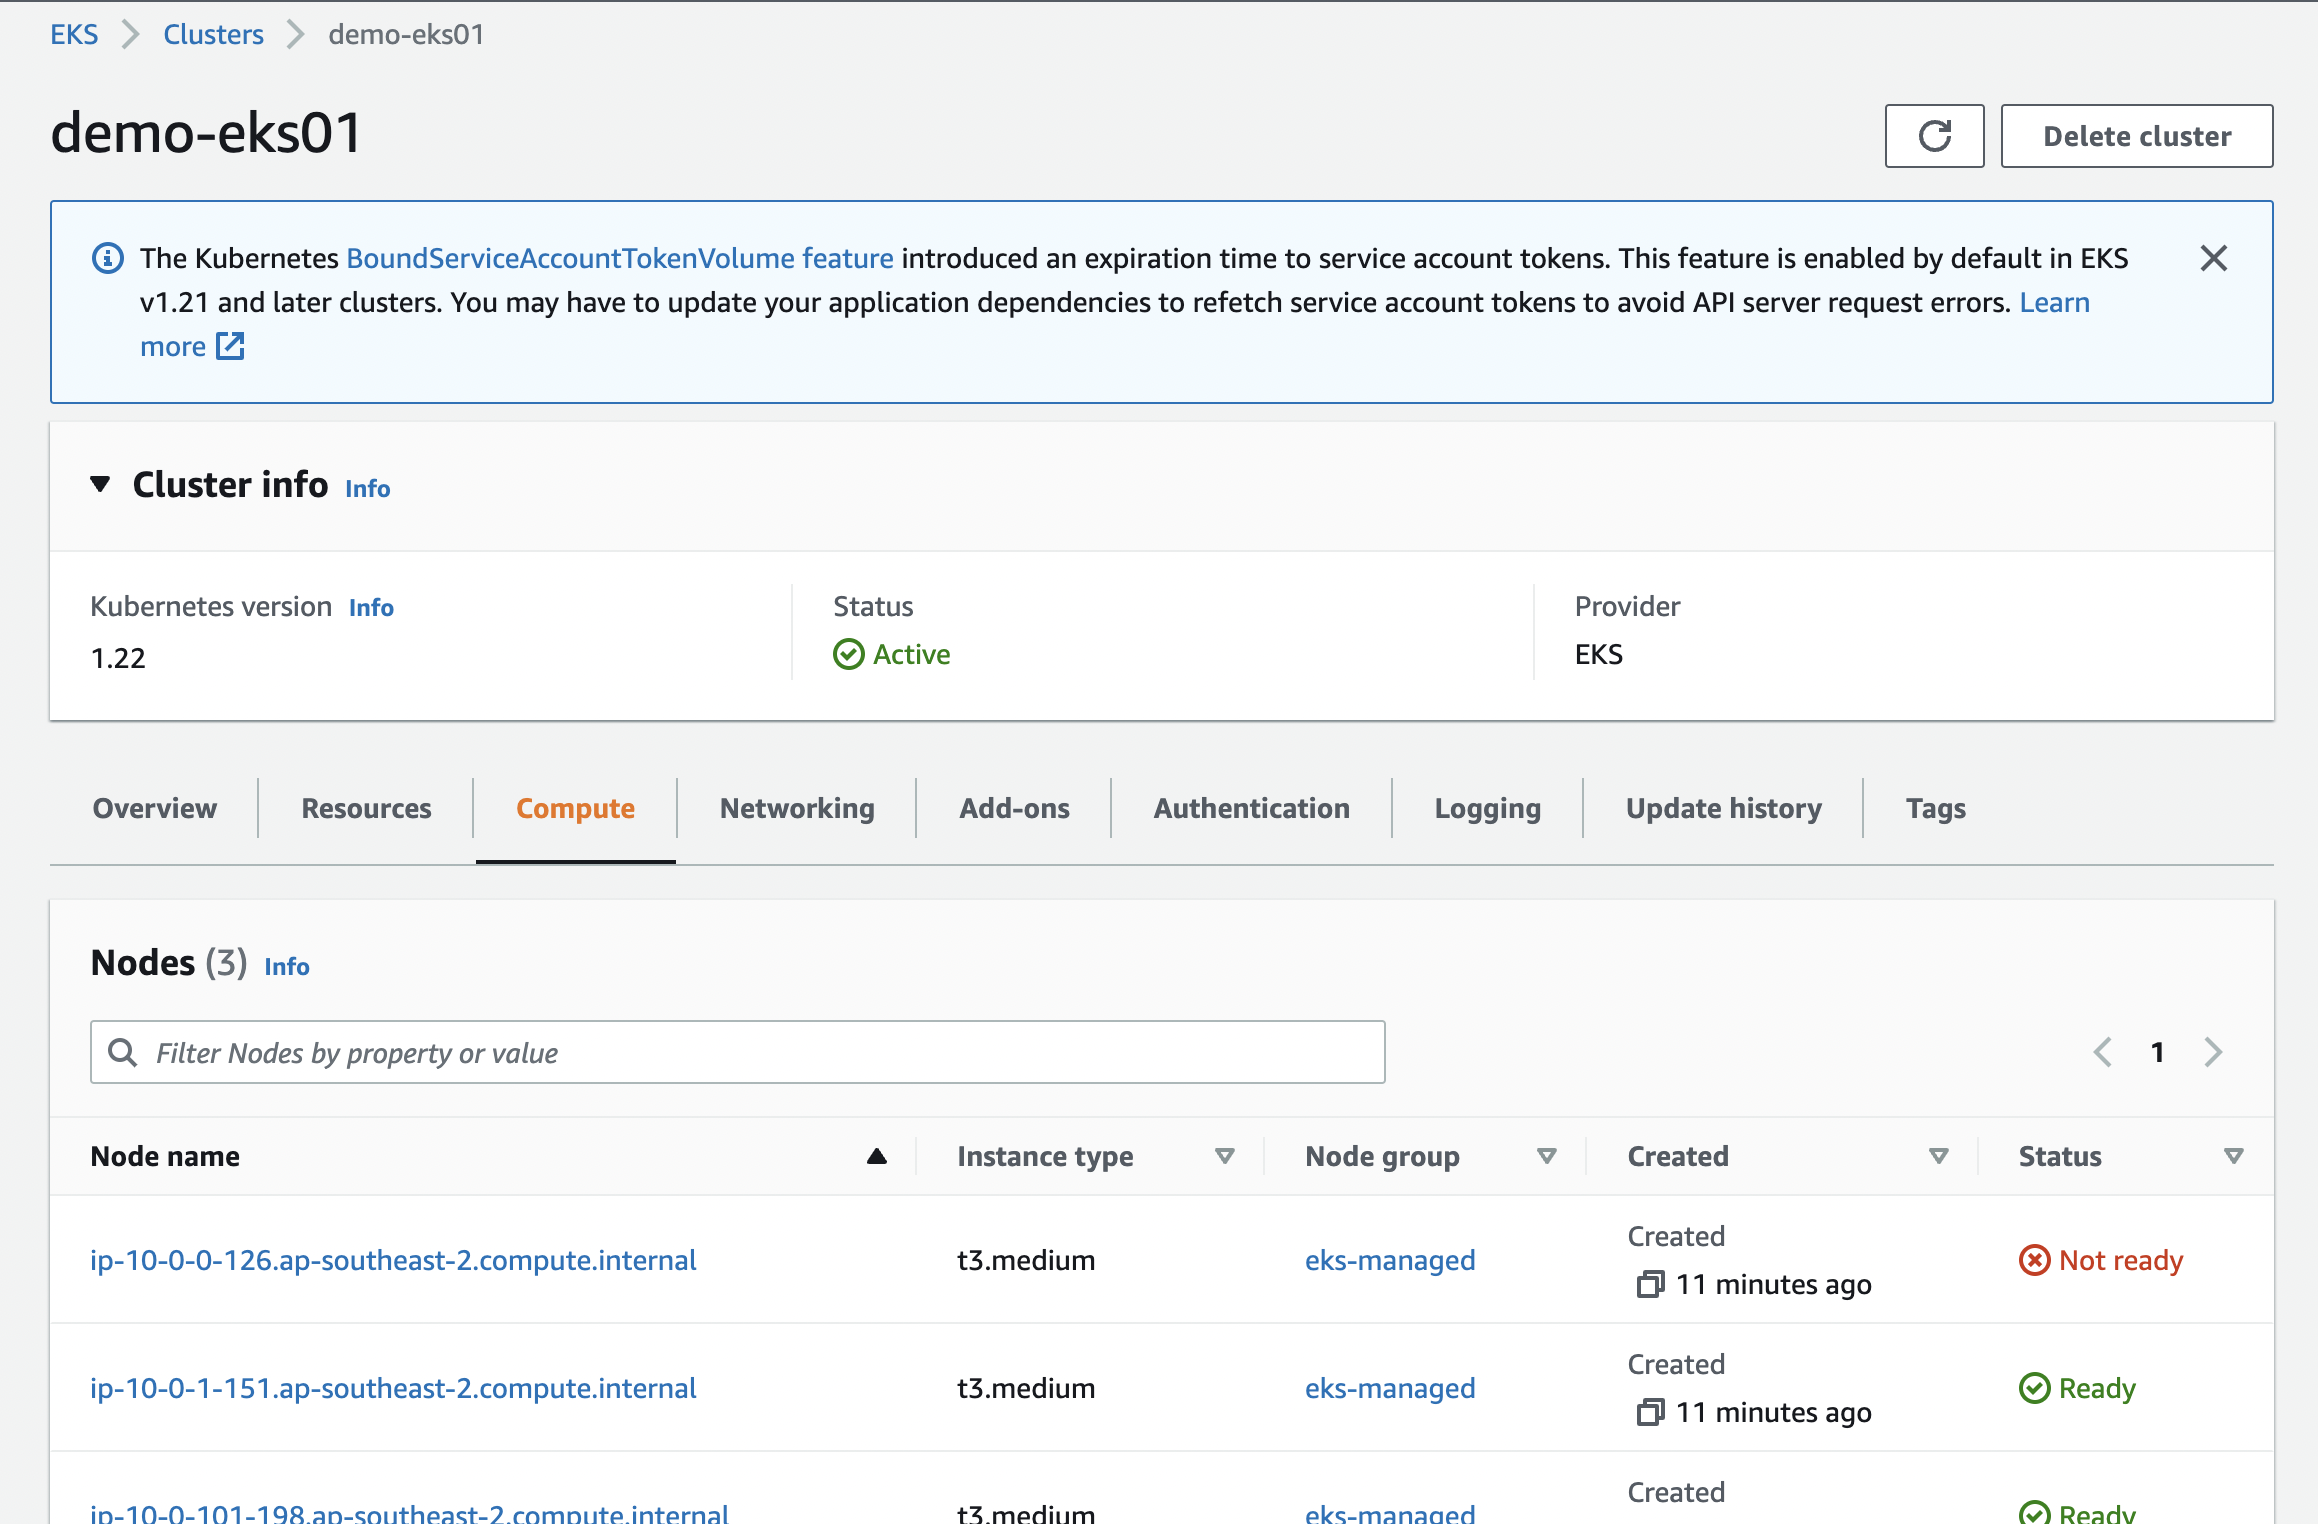Sort nodes by Status column arrow
2318x1524 pixels.
[x=2233, y=1156]
